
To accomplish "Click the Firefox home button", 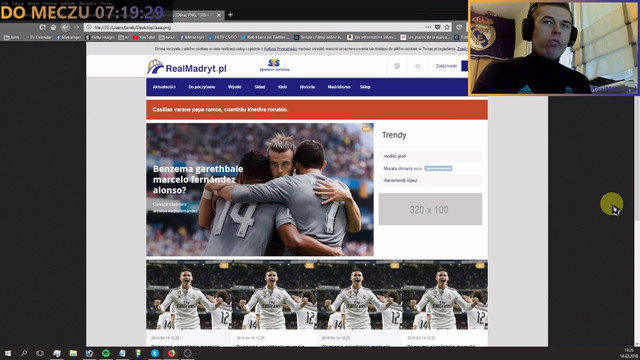I will click(x=53, y=27).
